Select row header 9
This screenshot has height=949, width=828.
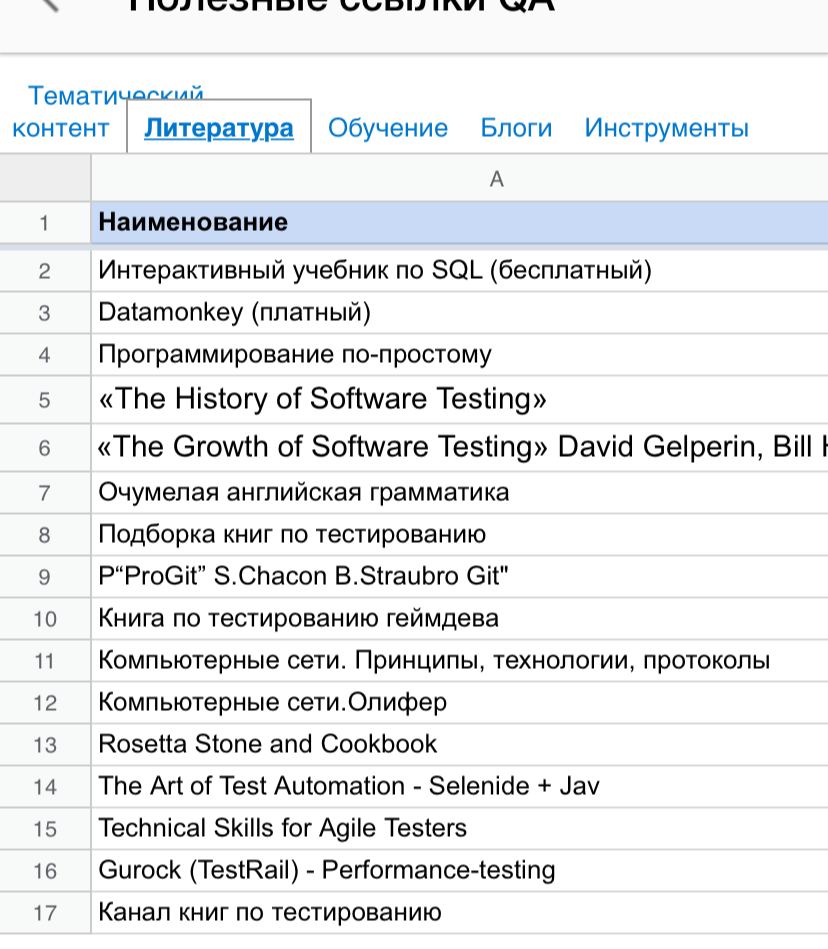tap(45, 576)
